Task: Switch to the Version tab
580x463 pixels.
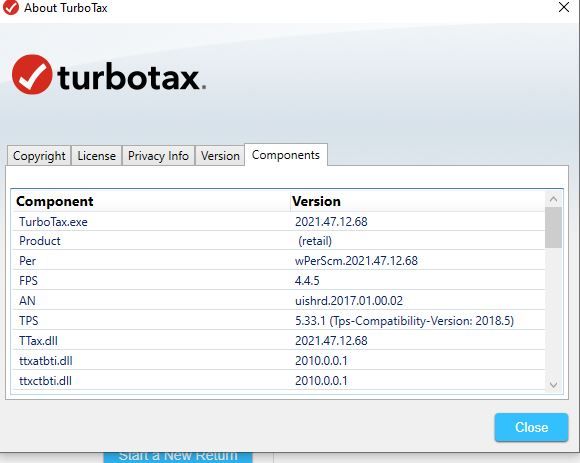Action: pyautogui.click(x=220, y=156)
